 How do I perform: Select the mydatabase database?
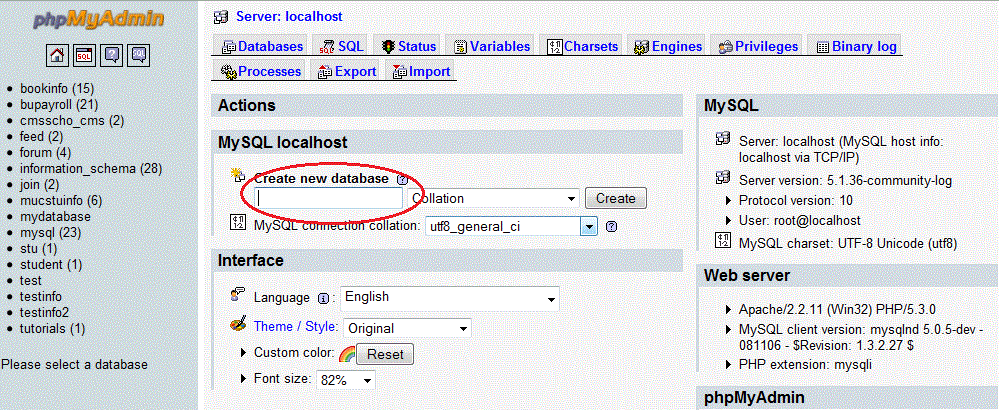coord(55,216)
